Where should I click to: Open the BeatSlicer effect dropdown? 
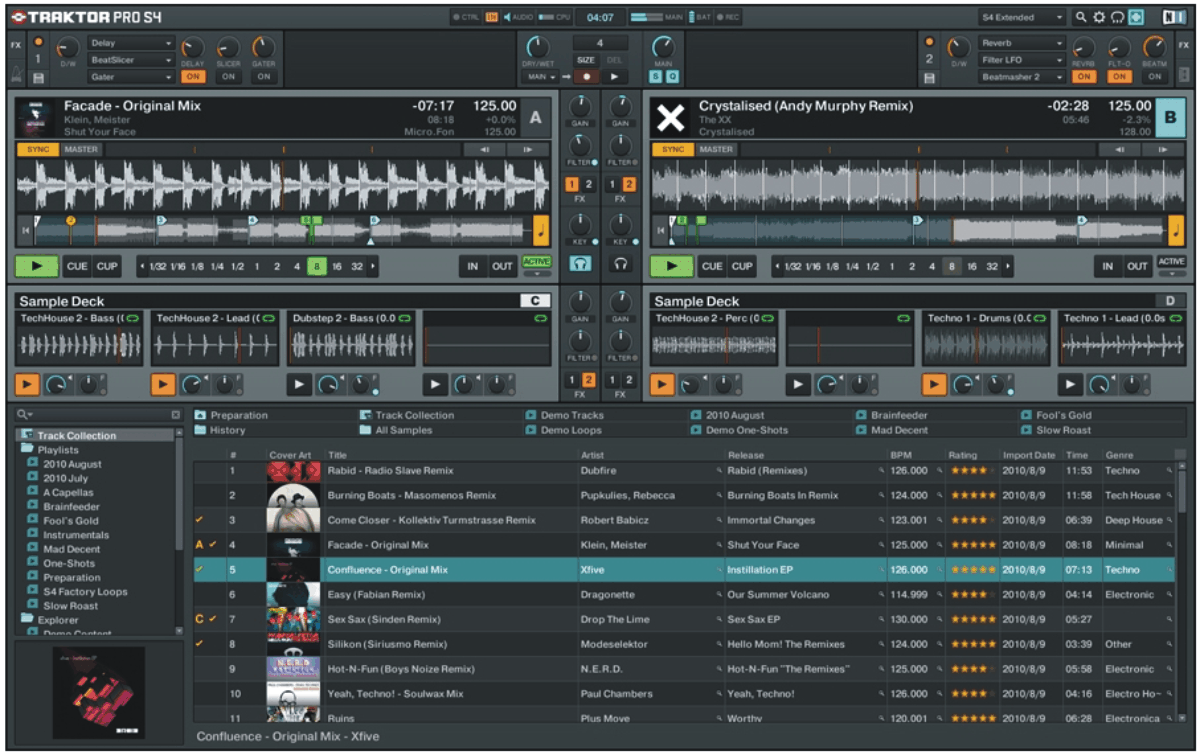131,60
